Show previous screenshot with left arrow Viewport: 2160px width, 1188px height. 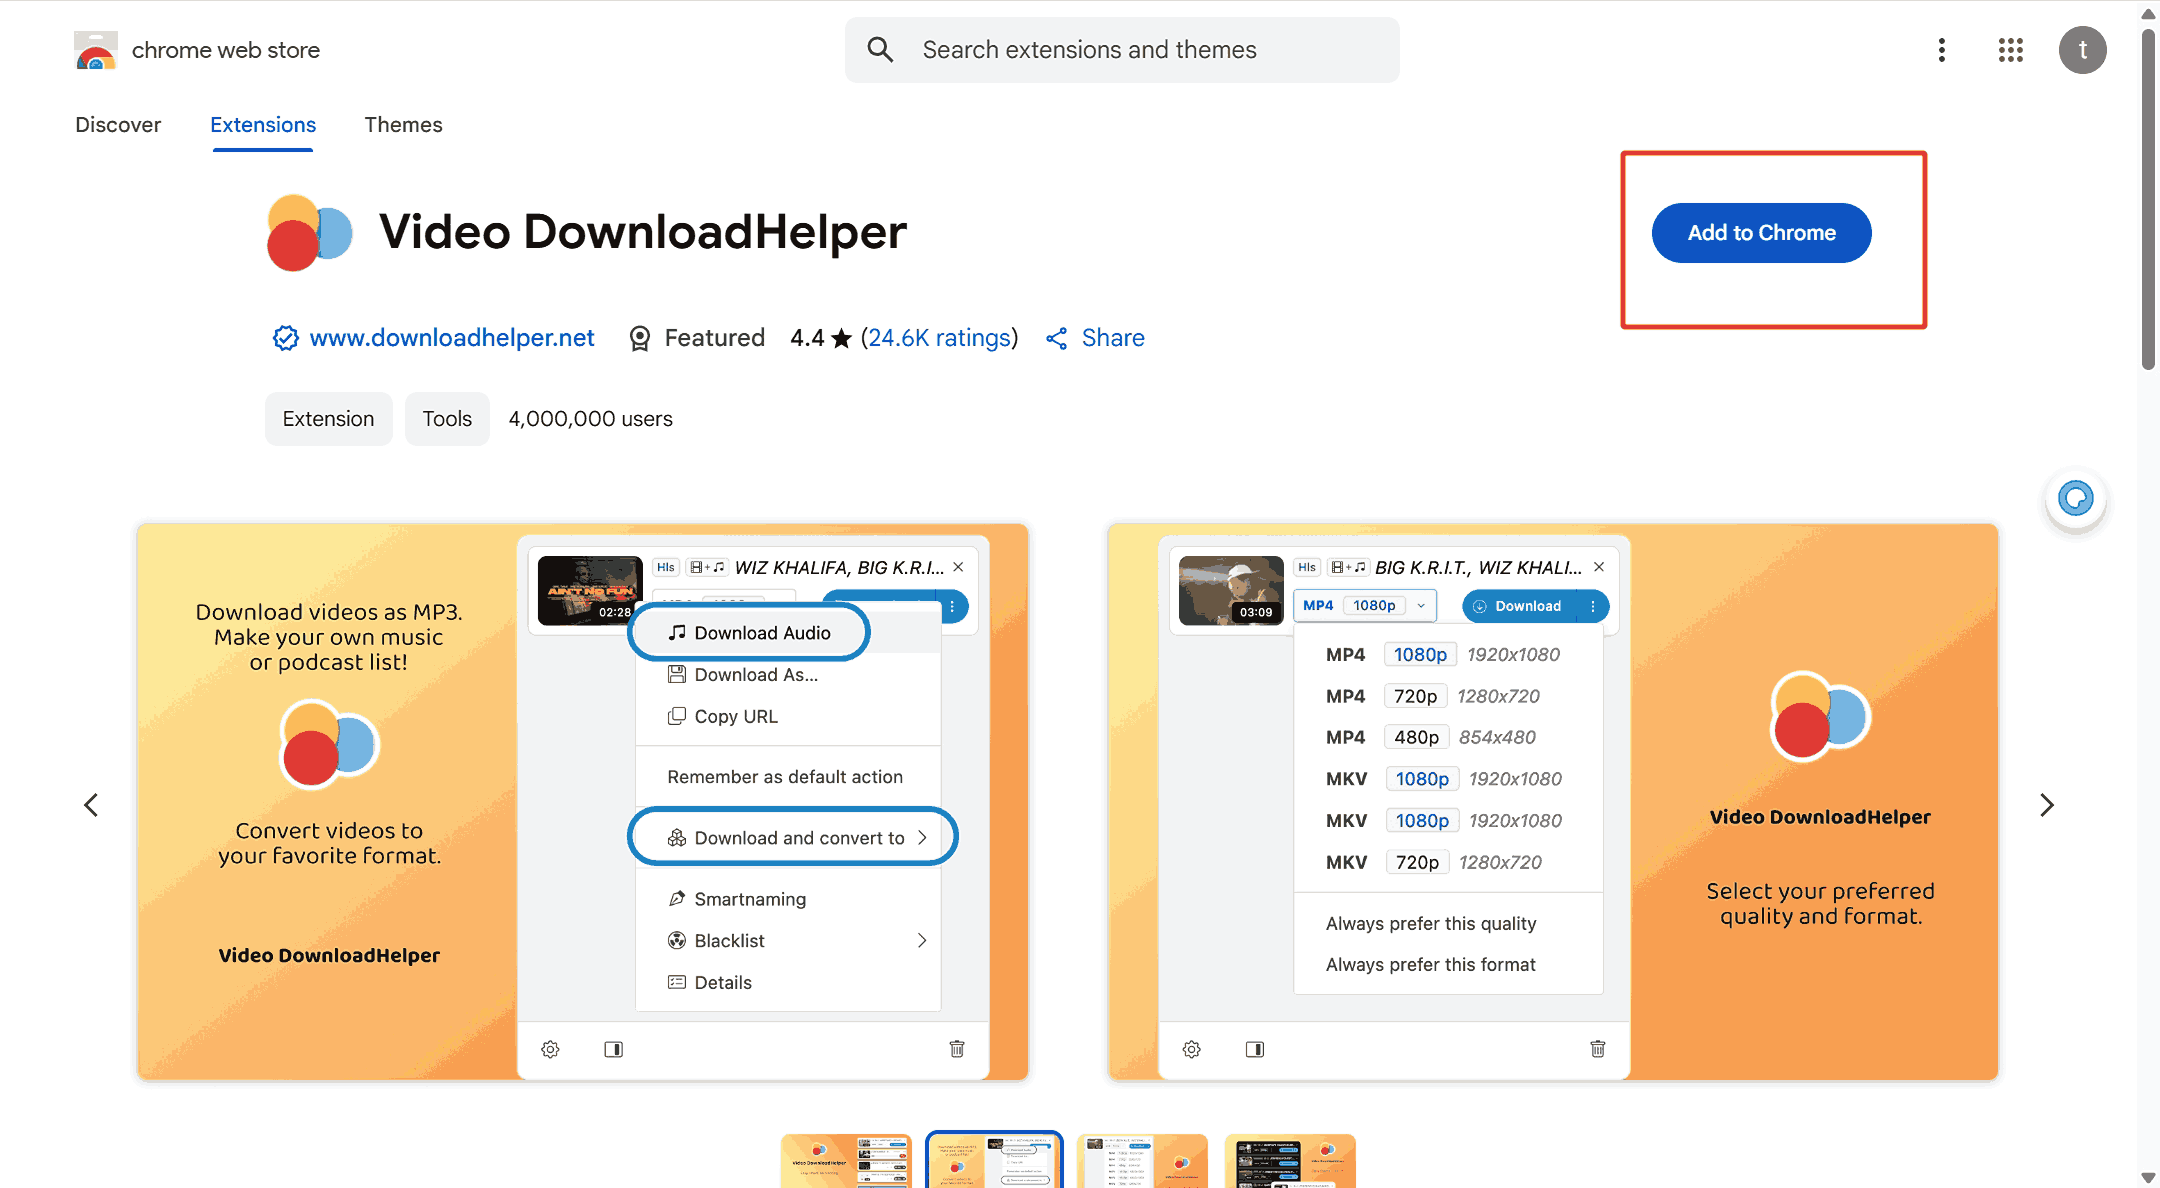click(x=91, y=805)
